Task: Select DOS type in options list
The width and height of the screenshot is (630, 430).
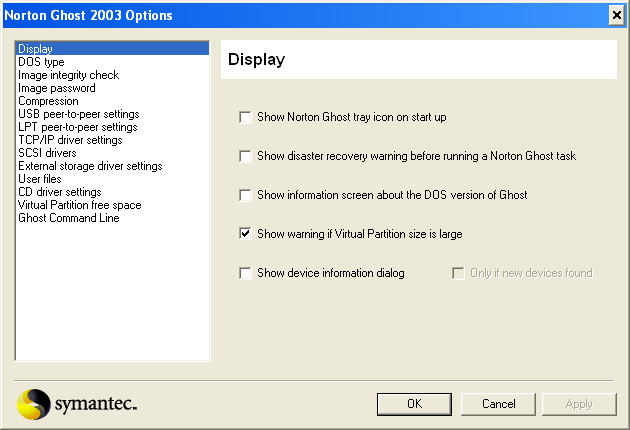Action: 41,62
